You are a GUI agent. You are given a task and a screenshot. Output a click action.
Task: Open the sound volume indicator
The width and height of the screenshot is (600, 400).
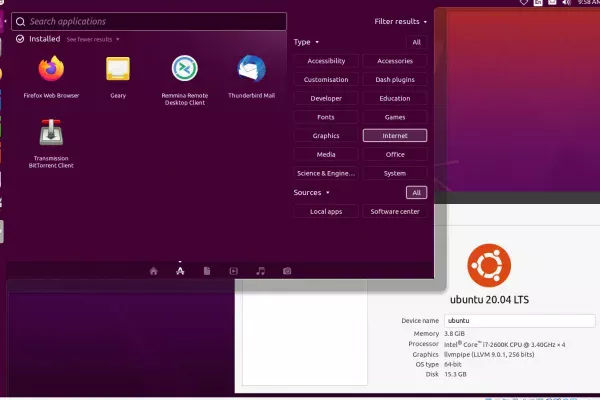click(x=566, y=2)
